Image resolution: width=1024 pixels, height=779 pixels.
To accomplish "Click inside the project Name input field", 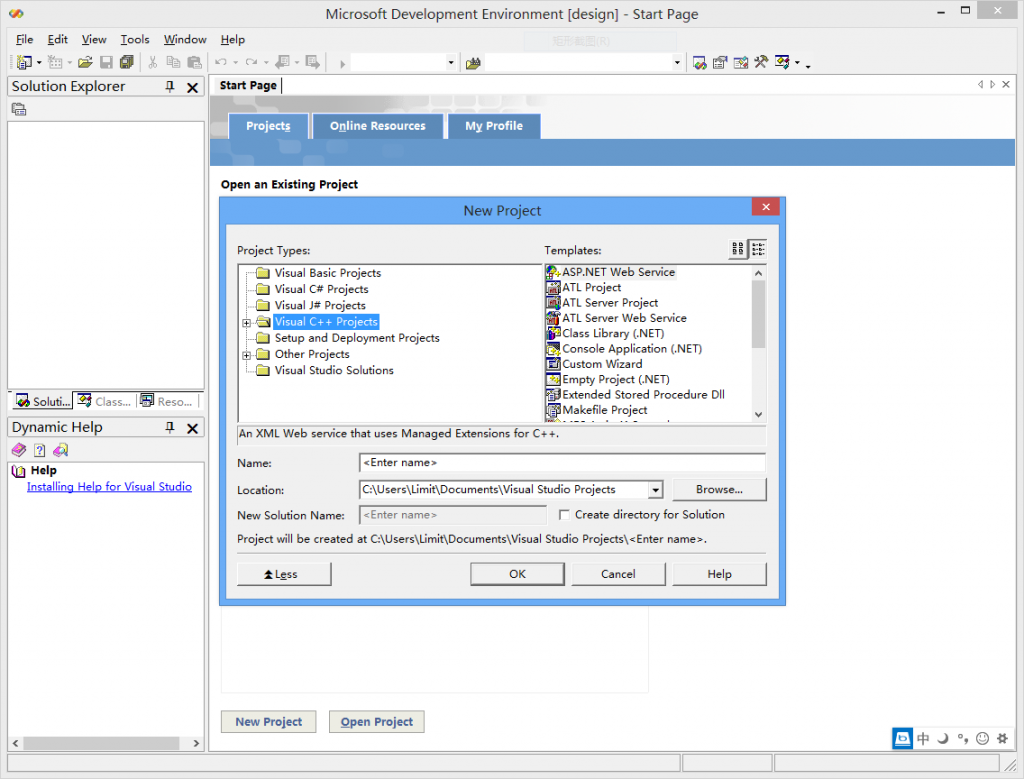I will [560, 463].
